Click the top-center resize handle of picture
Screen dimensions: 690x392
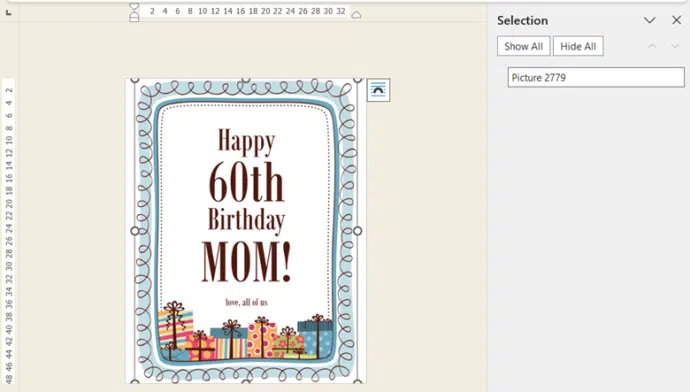(x=246, y=80)
